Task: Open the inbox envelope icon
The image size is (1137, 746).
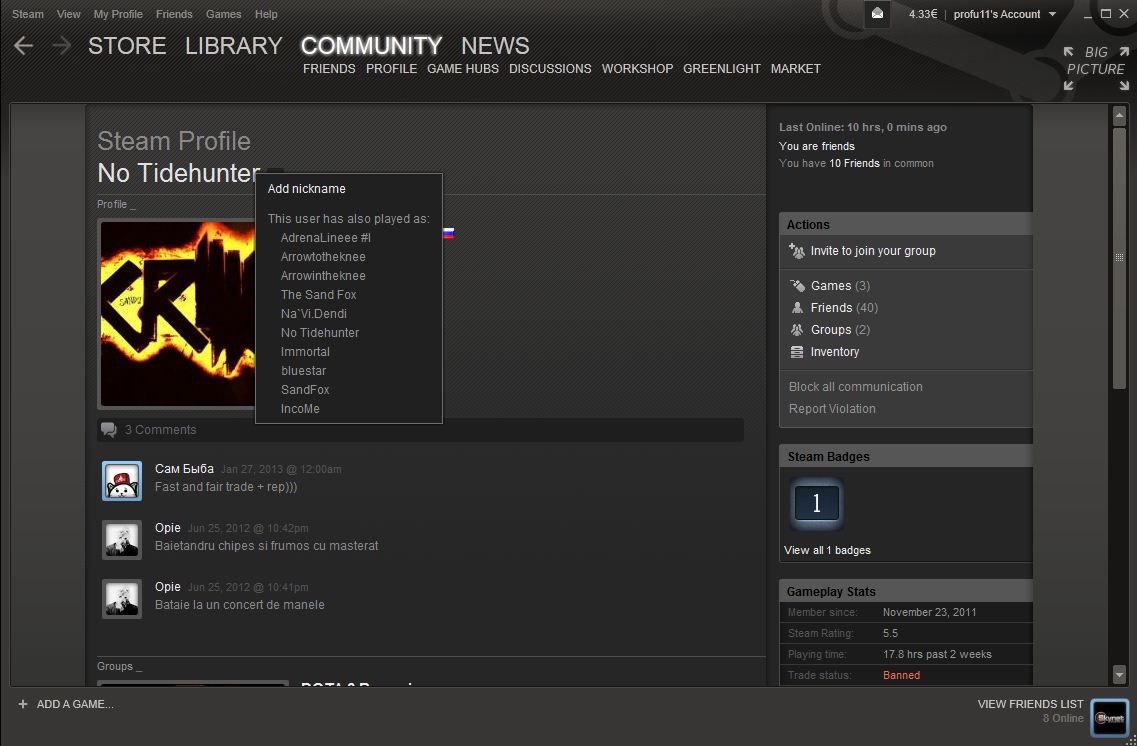Action: coord(877,14)
